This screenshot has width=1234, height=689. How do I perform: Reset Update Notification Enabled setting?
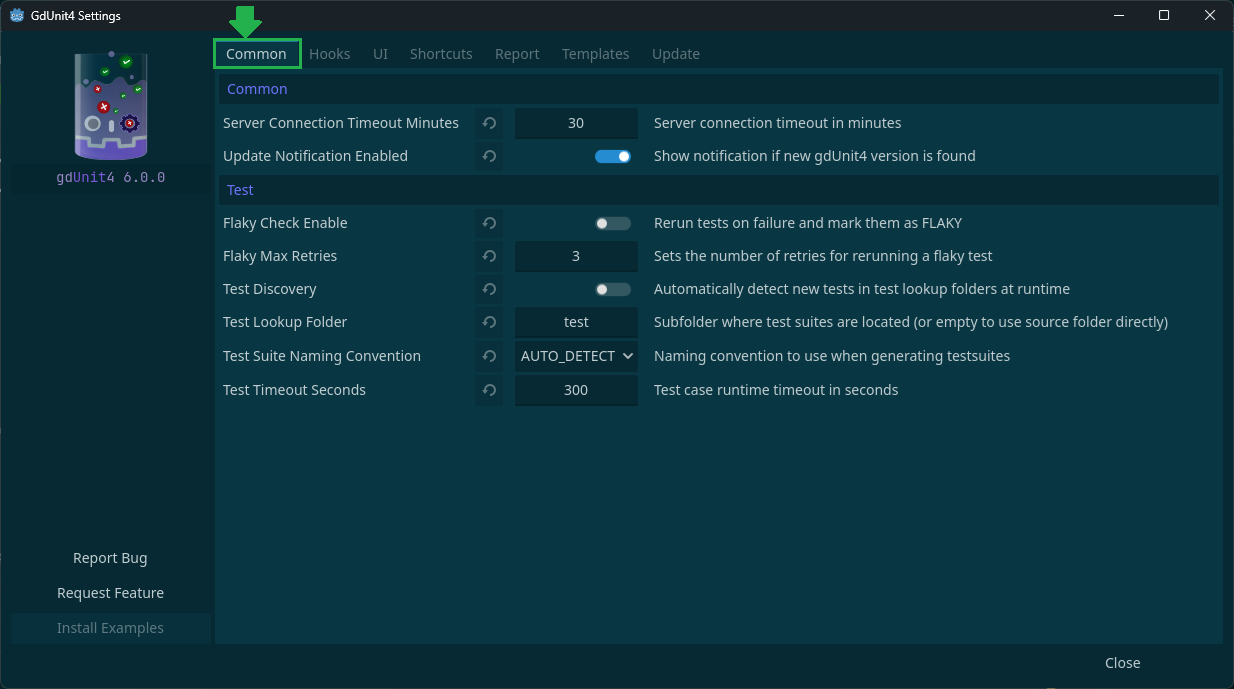tap(489, 156)
